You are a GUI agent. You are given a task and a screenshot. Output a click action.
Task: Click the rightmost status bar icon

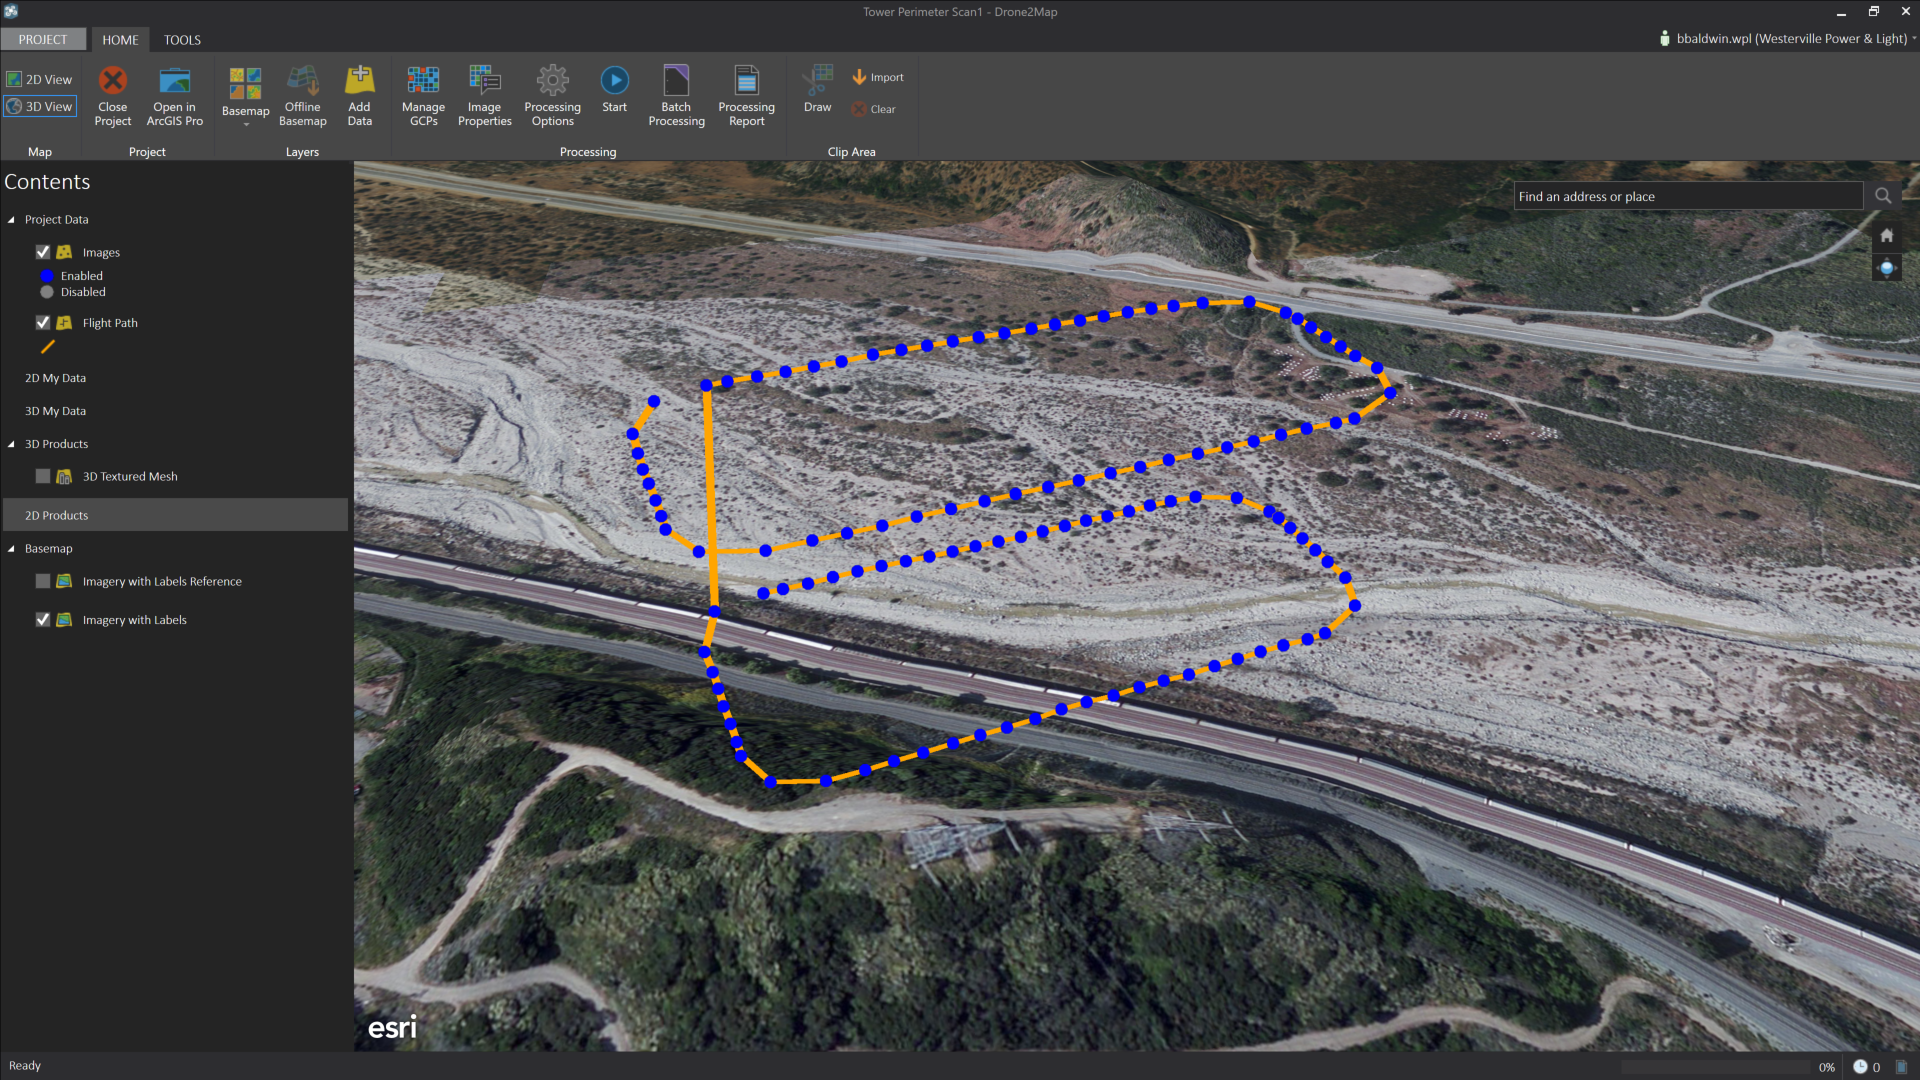[1901, 1067]
